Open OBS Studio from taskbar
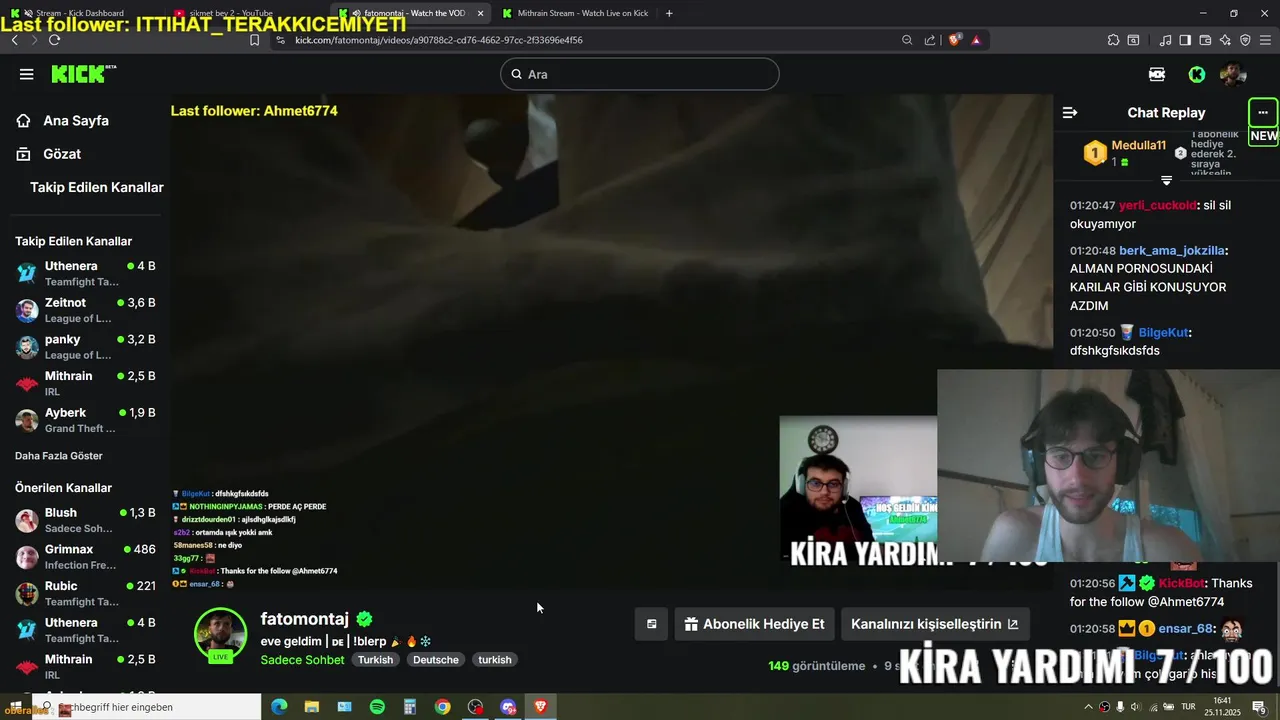 475,707
